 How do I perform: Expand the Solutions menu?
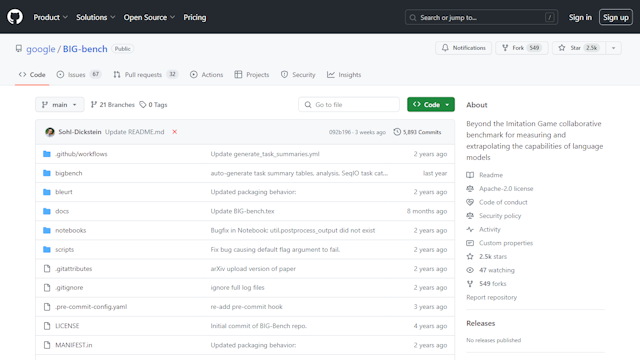coord(96,17)
